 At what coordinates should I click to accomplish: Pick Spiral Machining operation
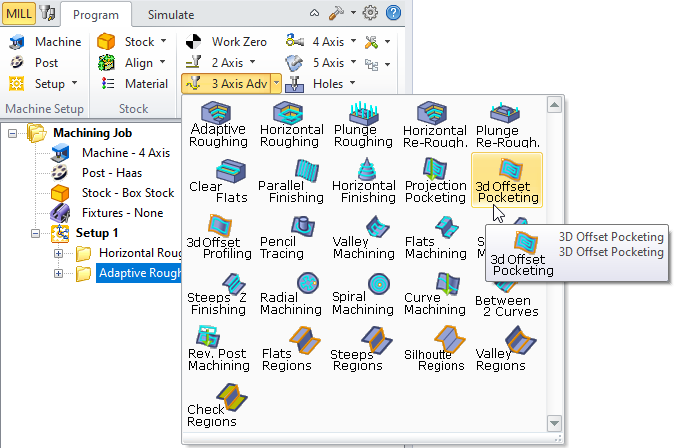[363, 293]
